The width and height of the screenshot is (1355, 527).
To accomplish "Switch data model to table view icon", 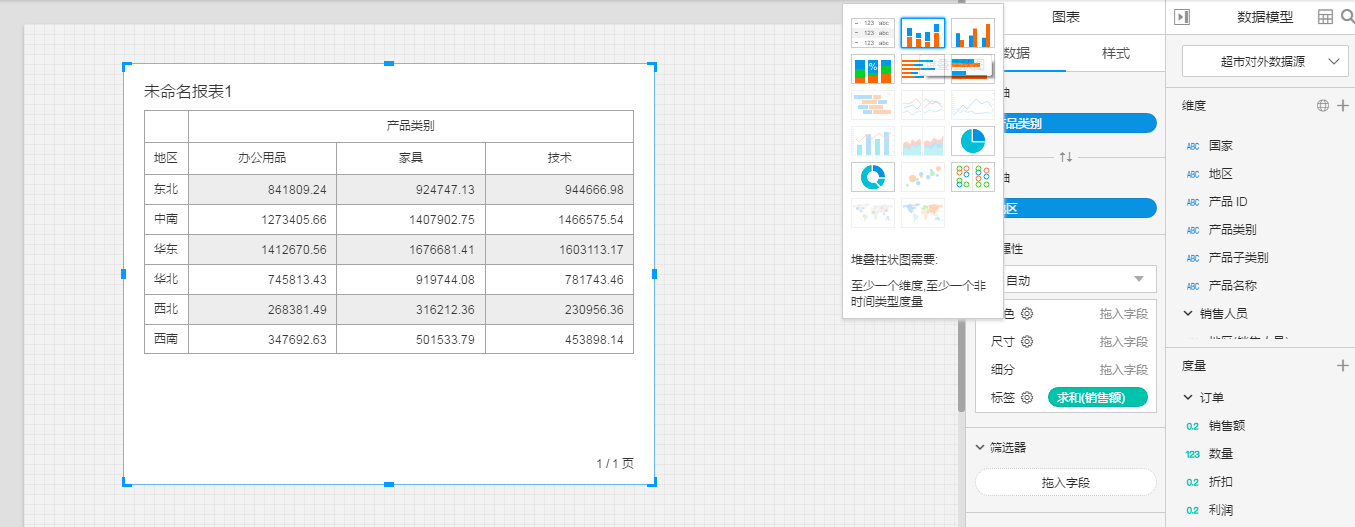I will coord(1325,17).
